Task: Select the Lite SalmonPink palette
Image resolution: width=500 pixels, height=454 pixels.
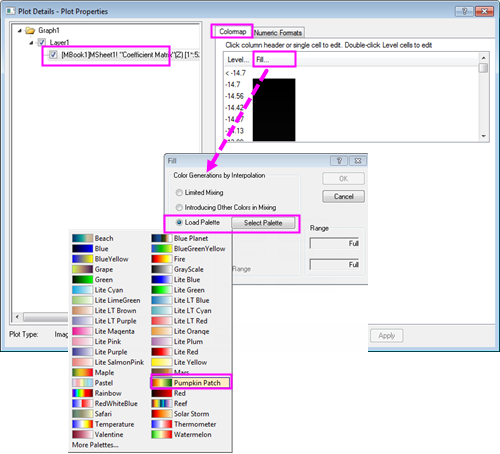Action: 108,362
